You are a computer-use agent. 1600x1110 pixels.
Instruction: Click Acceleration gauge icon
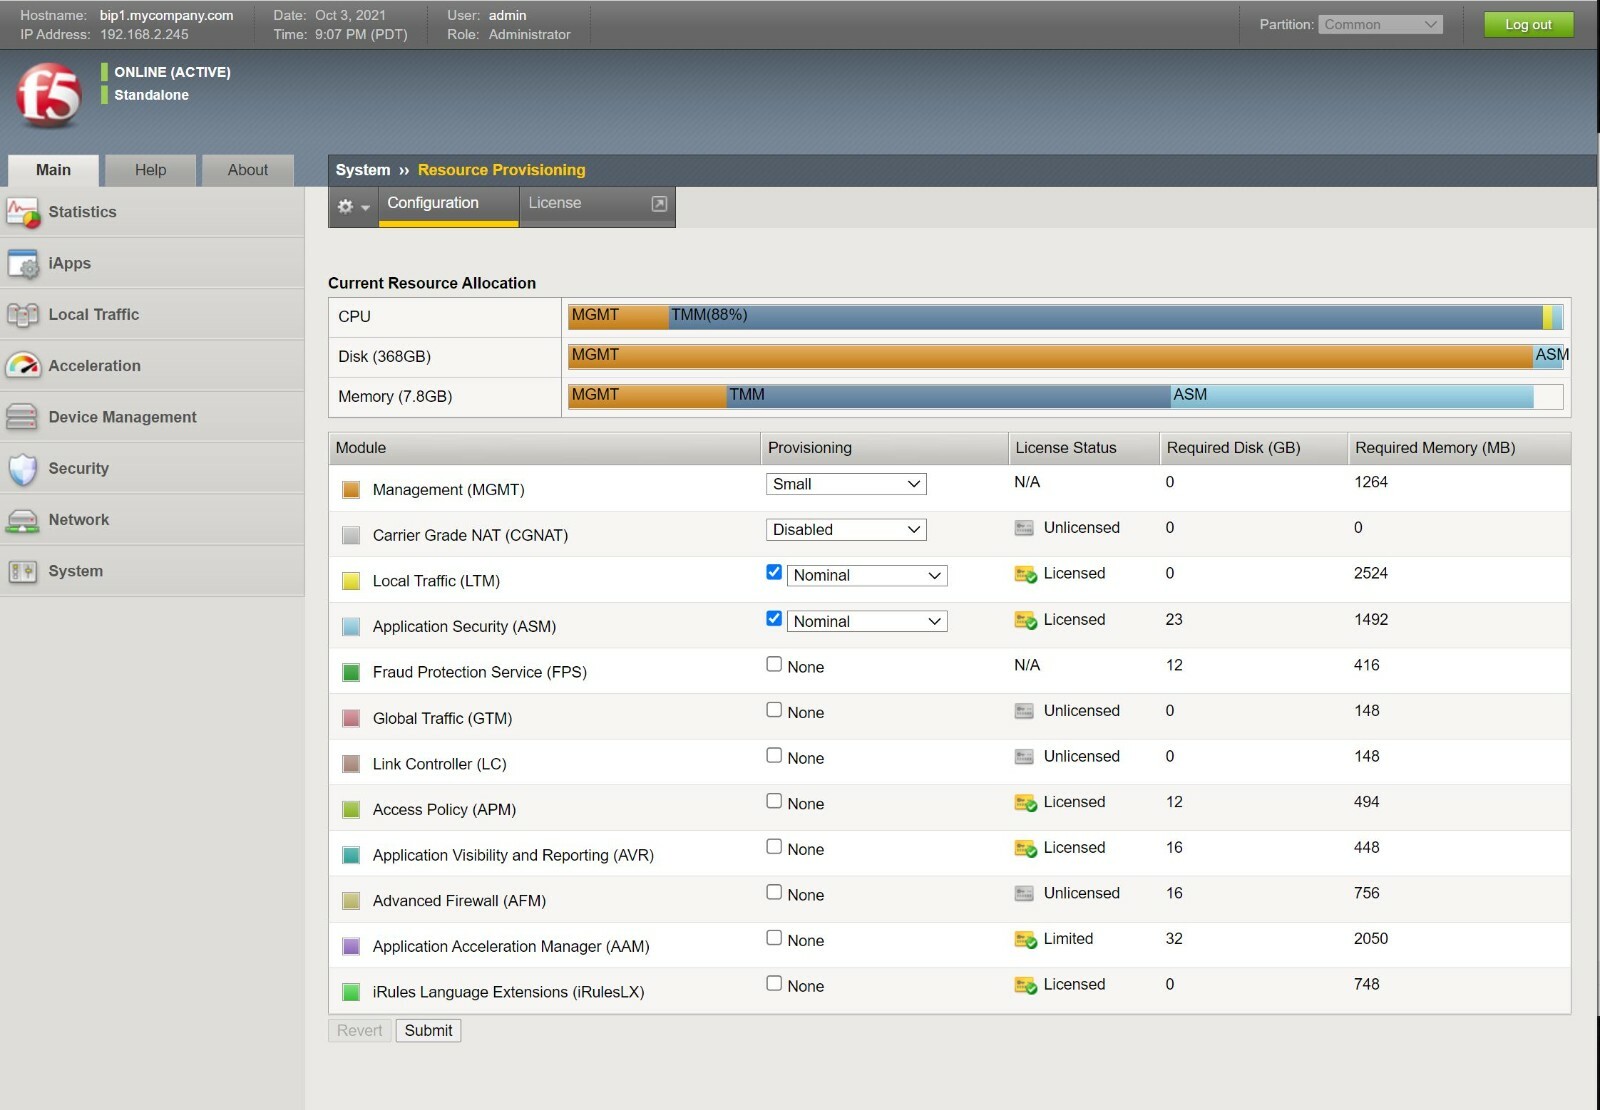[x=23, y=366]
